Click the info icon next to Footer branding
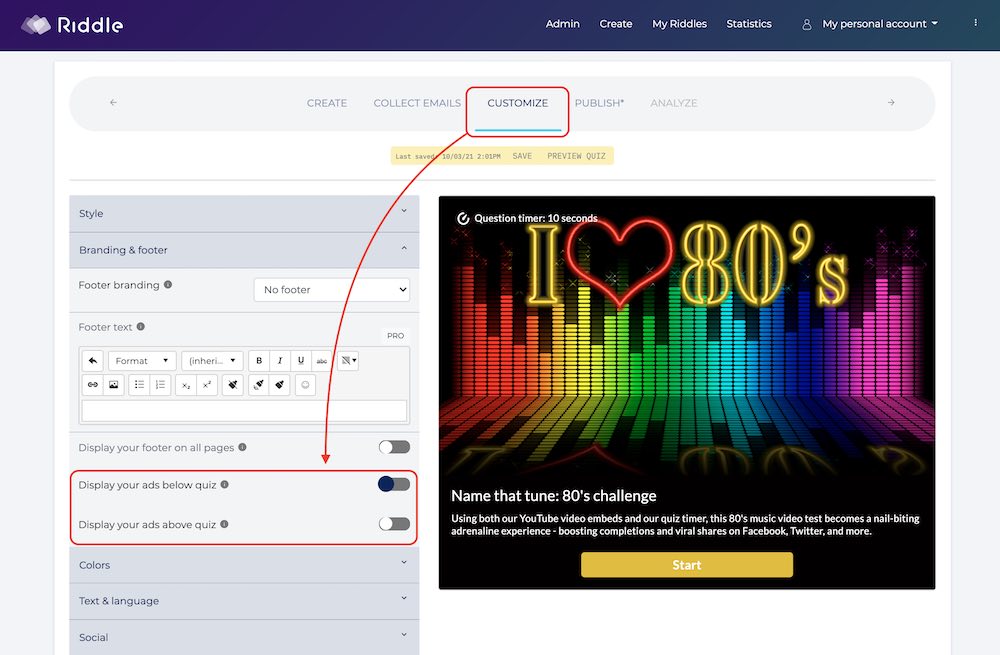1000x655 pixels. 168,284
